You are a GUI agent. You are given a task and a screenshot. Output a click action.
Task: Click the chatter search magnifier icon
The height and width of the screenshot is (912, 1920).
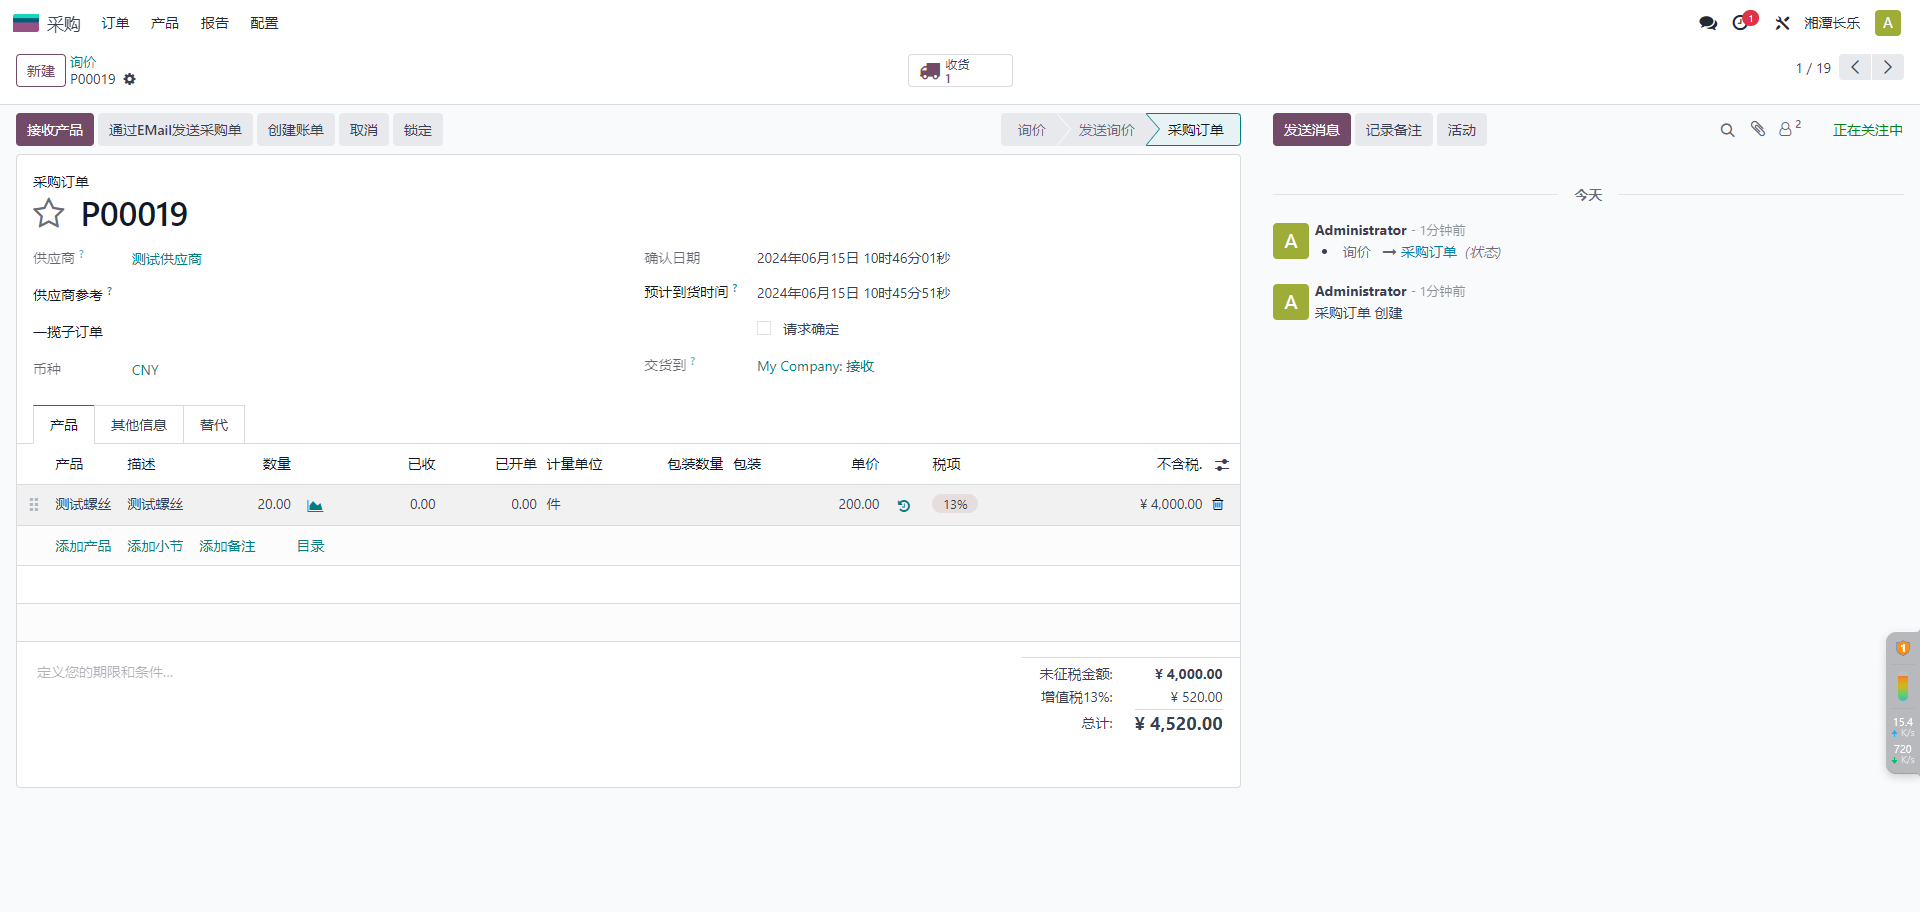coord(1727,130)
